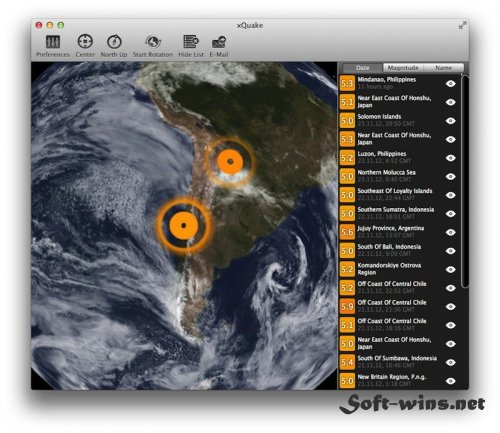Toggle eye icon for Jujuy Province, Argentina
This screenshot has width=500, height=433.
click(451, 232)
